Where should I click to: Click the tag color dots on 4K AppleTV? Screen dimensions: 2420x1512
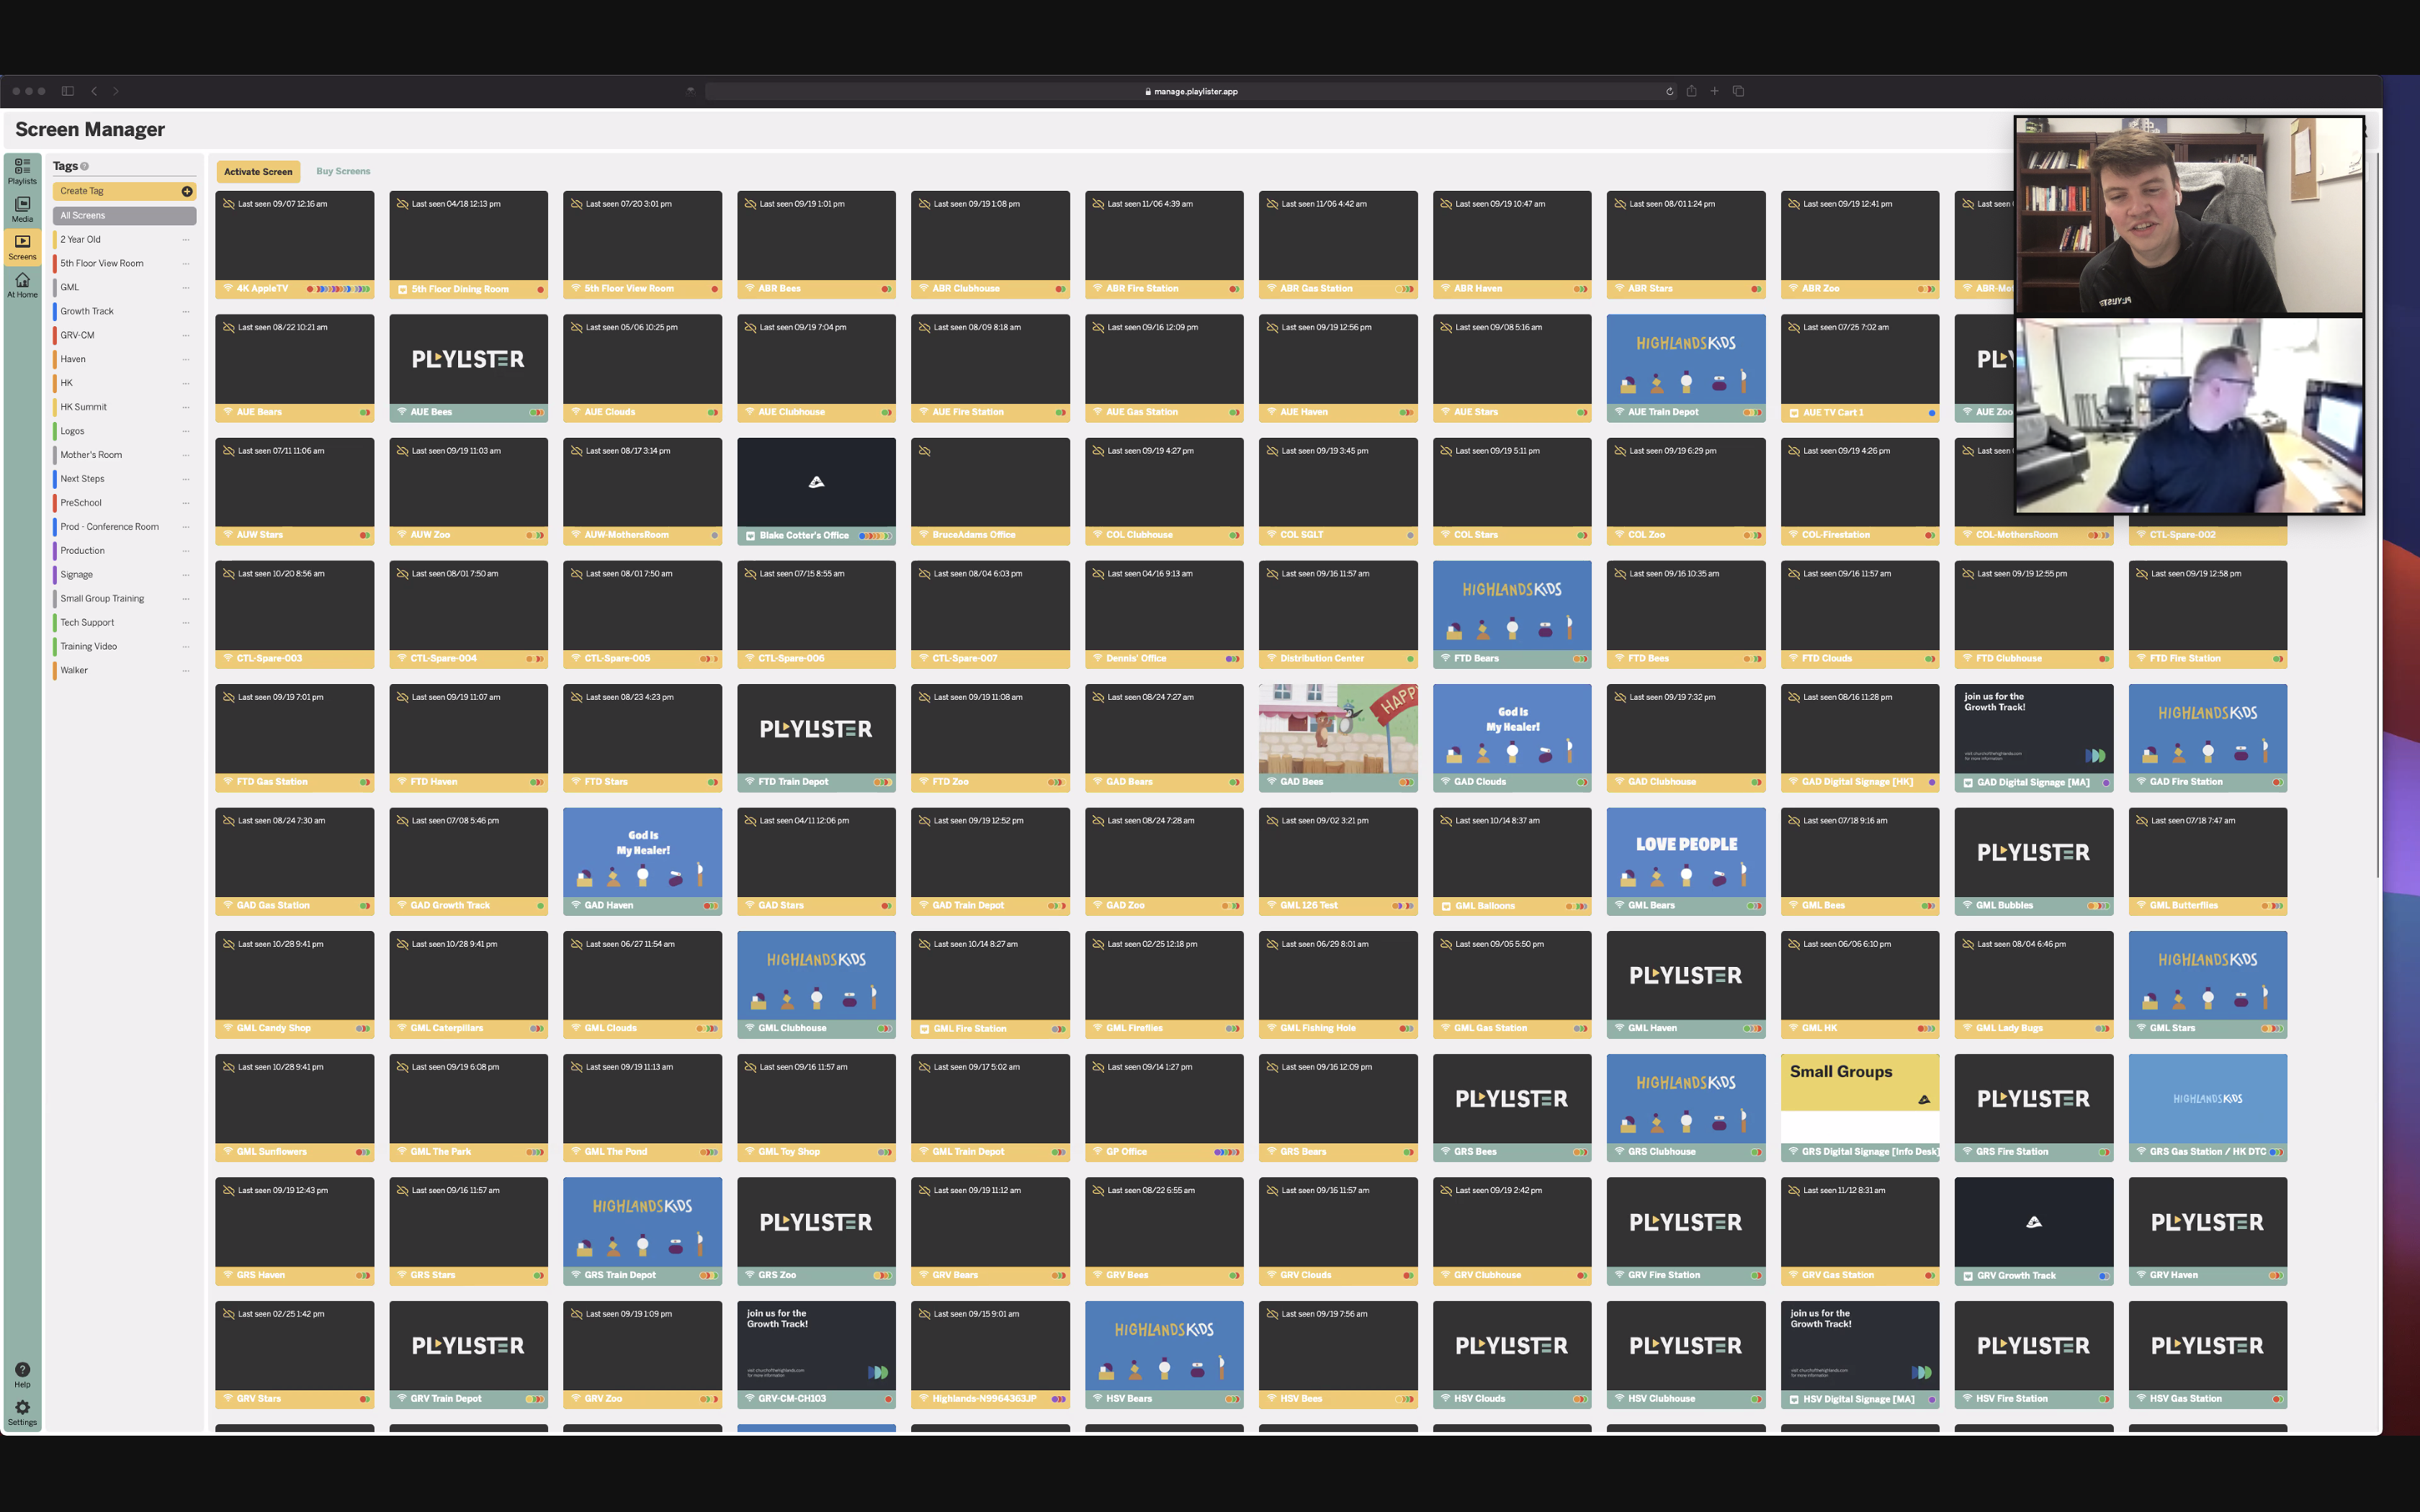point(338,289)
